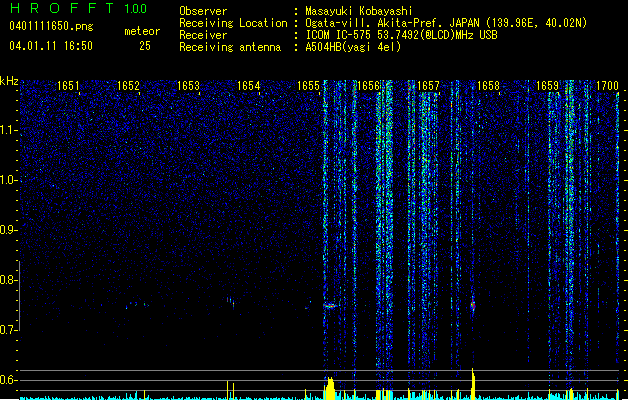Click the Receiving antenna label
The image size is (629, 400).
230,47
